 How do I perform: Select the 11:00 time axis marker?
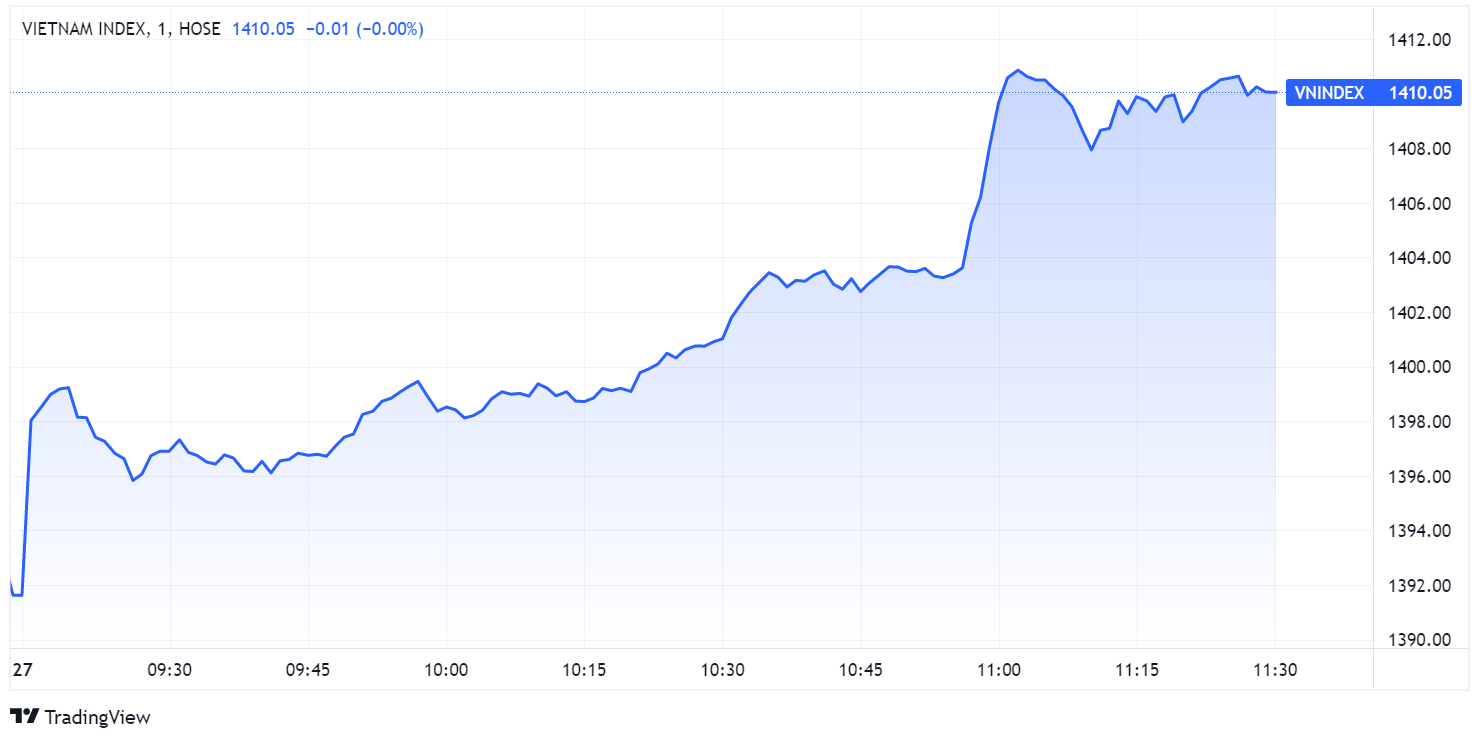click(x=999, y=670)
